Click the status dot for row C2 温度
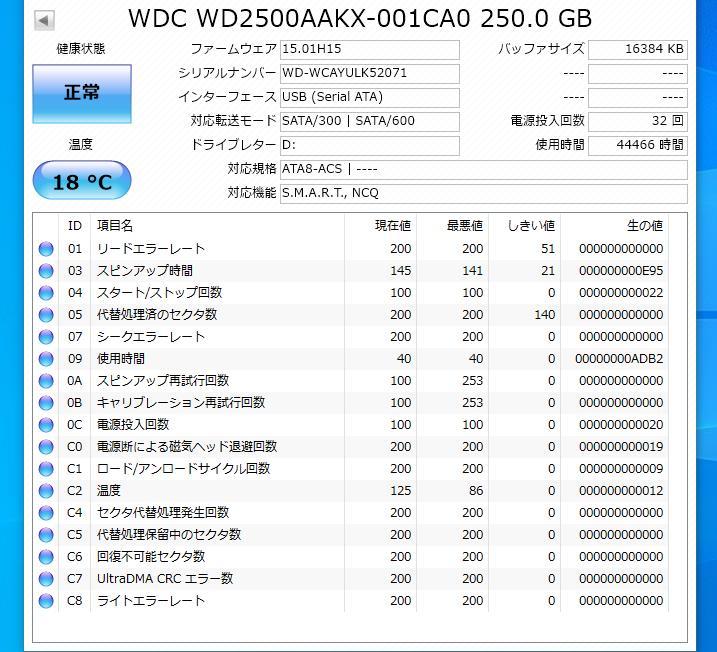 point(46,491)
